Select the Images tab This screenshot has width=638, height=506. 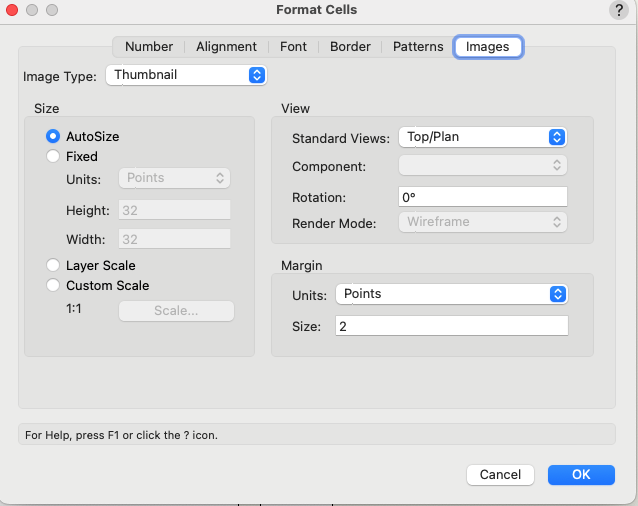point(488,47)
